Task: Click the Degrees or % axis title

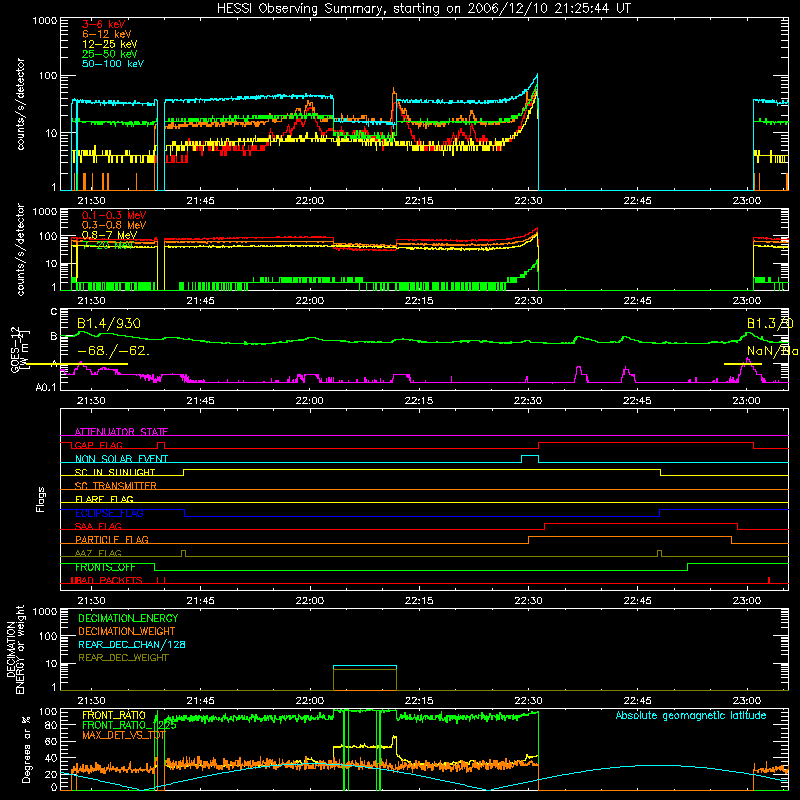Action: 26,750
